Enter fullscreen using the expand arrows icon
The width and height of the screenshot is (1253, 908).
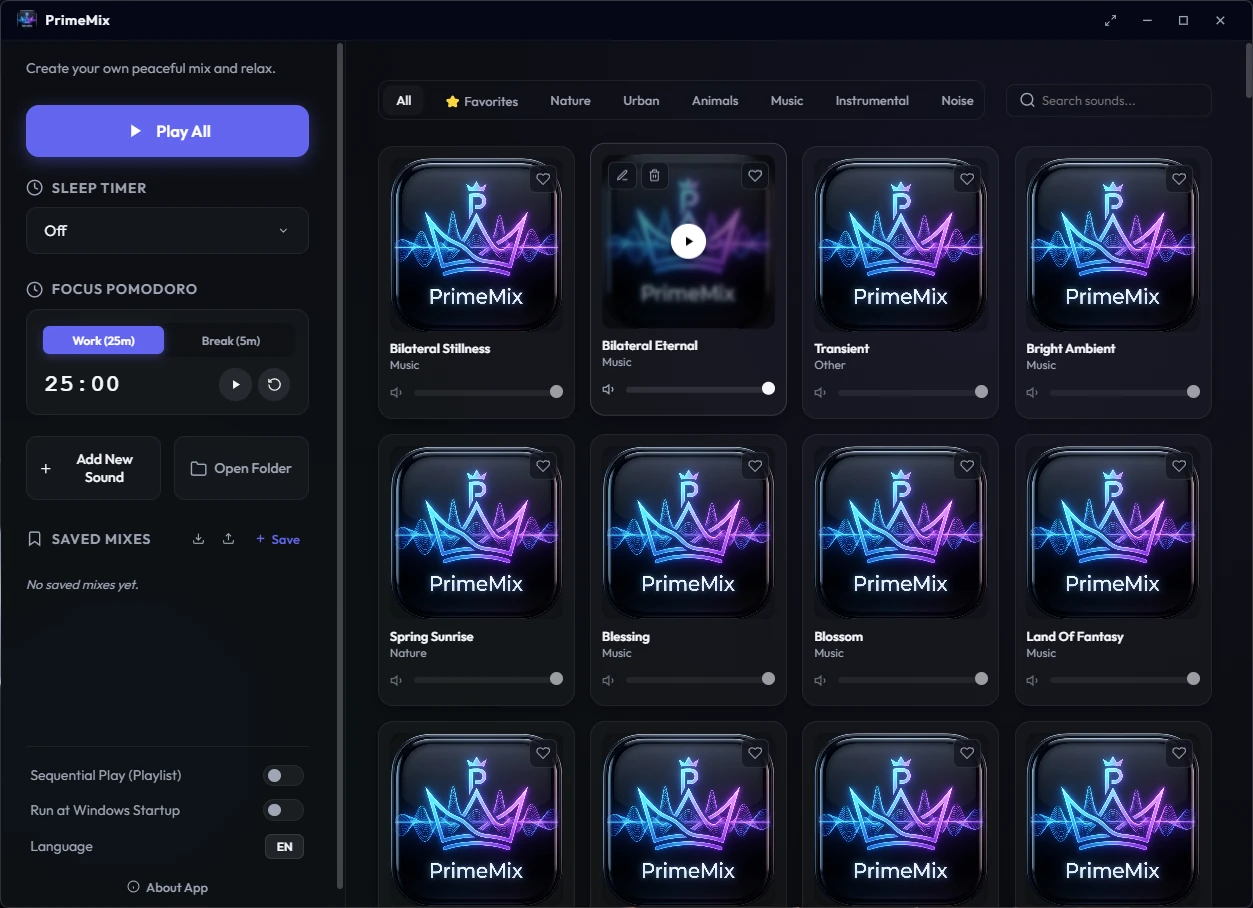click(1110, 20)
